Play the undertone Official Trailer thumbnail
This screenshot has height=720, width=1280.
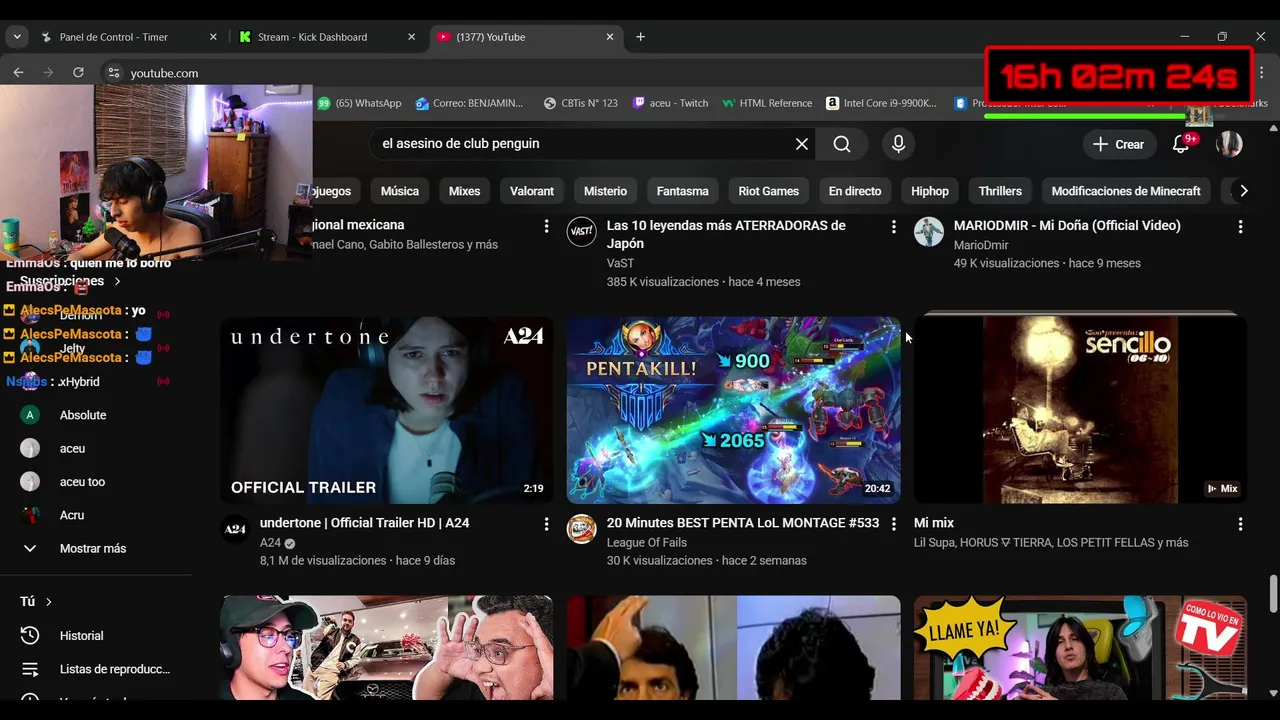(x=387, y=410)
